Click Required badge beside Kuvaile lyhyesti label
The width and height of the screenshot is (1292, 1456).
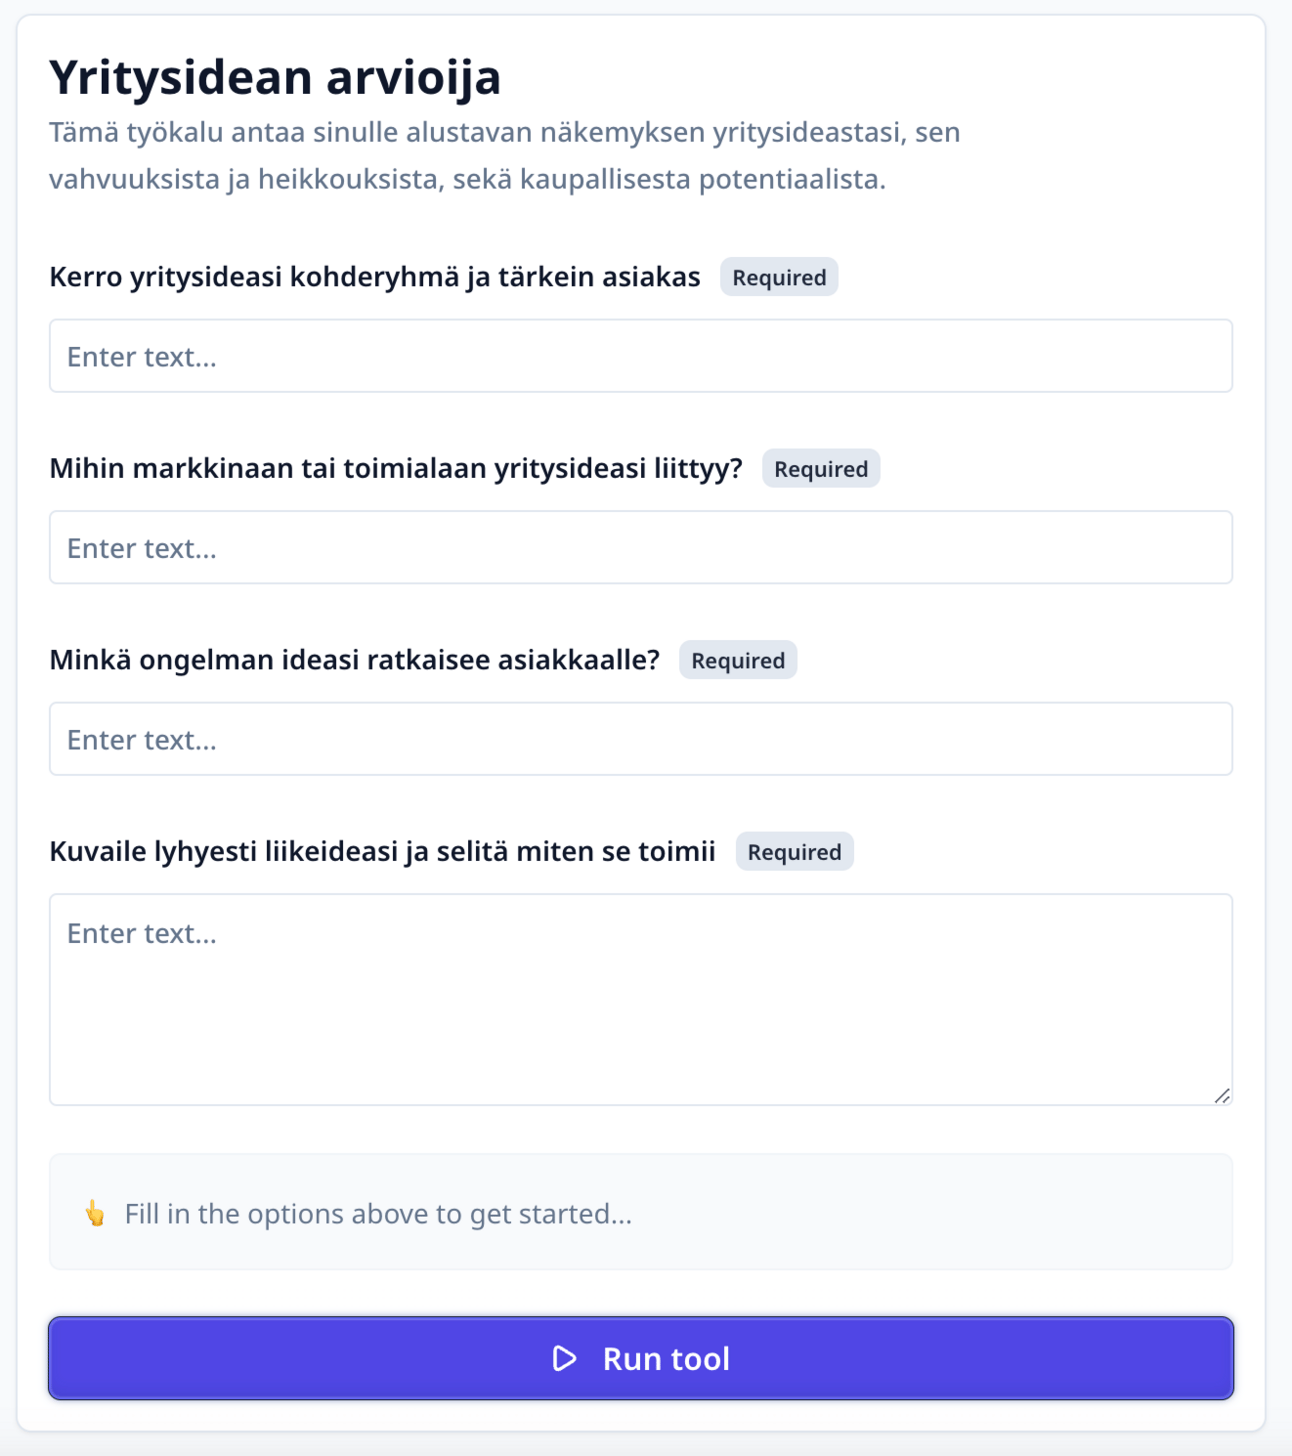pyautogui.click(x=794, y=852)
